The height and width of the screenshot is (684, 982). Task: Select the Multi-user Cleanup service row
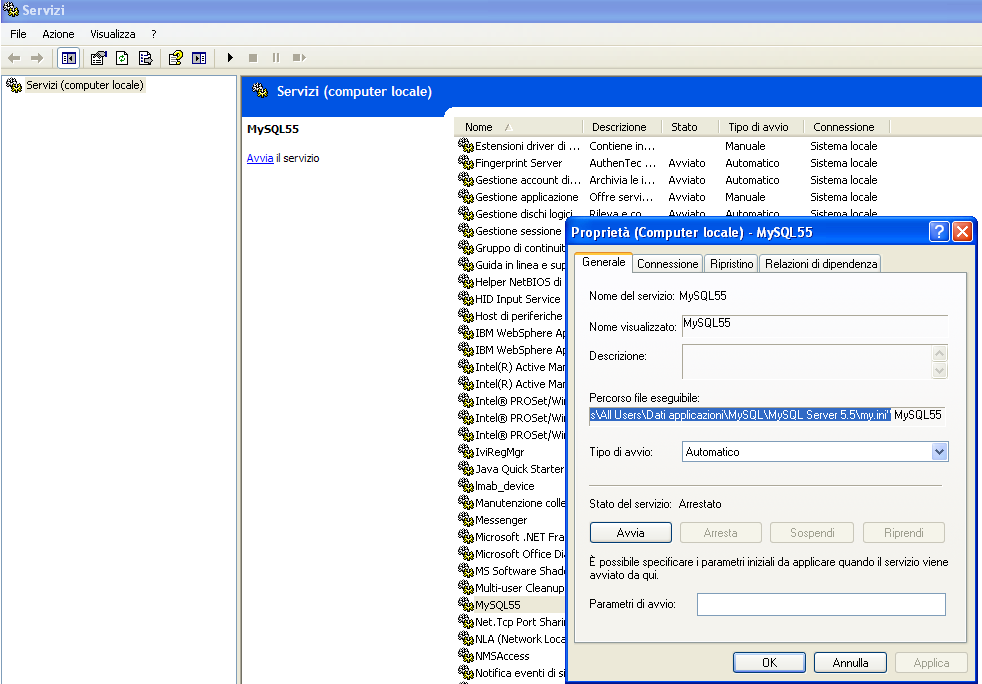[511, 588]
